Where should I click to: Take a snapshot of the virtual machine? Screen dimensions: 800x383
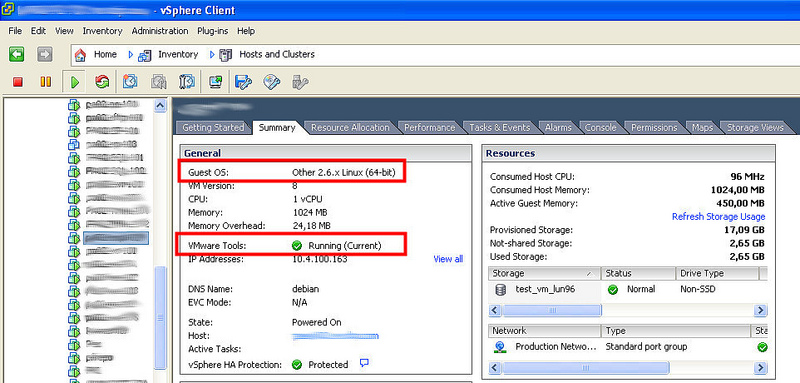point(131,82)
